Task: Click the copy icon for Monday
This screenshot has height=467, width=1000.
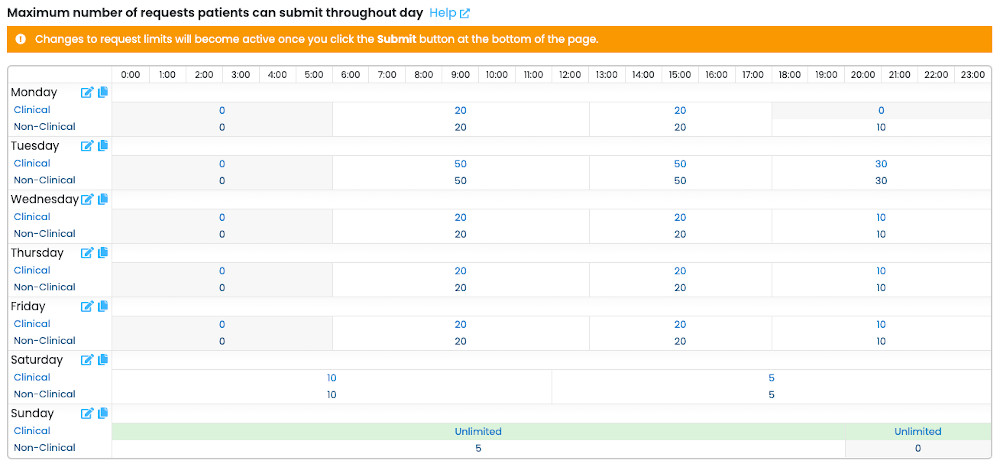Action: pyautogui.click(x=103, y=93)
